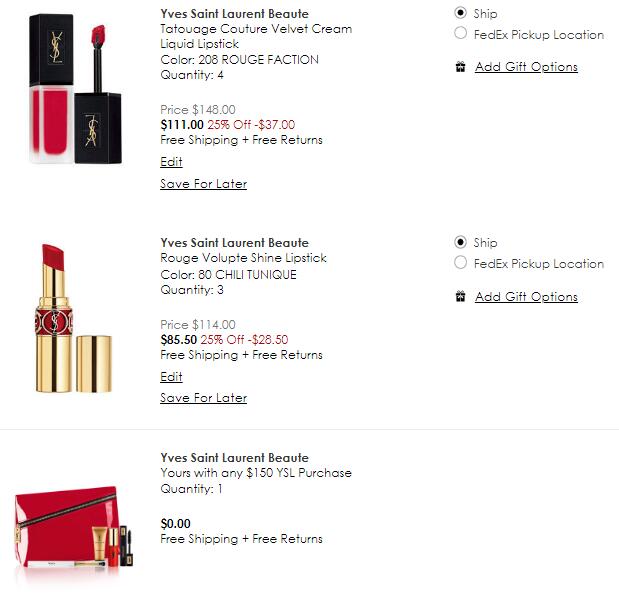Open red YSL gift pouch image
The width and height of the screenshot is (619, 593).
[x=74, y=531]
